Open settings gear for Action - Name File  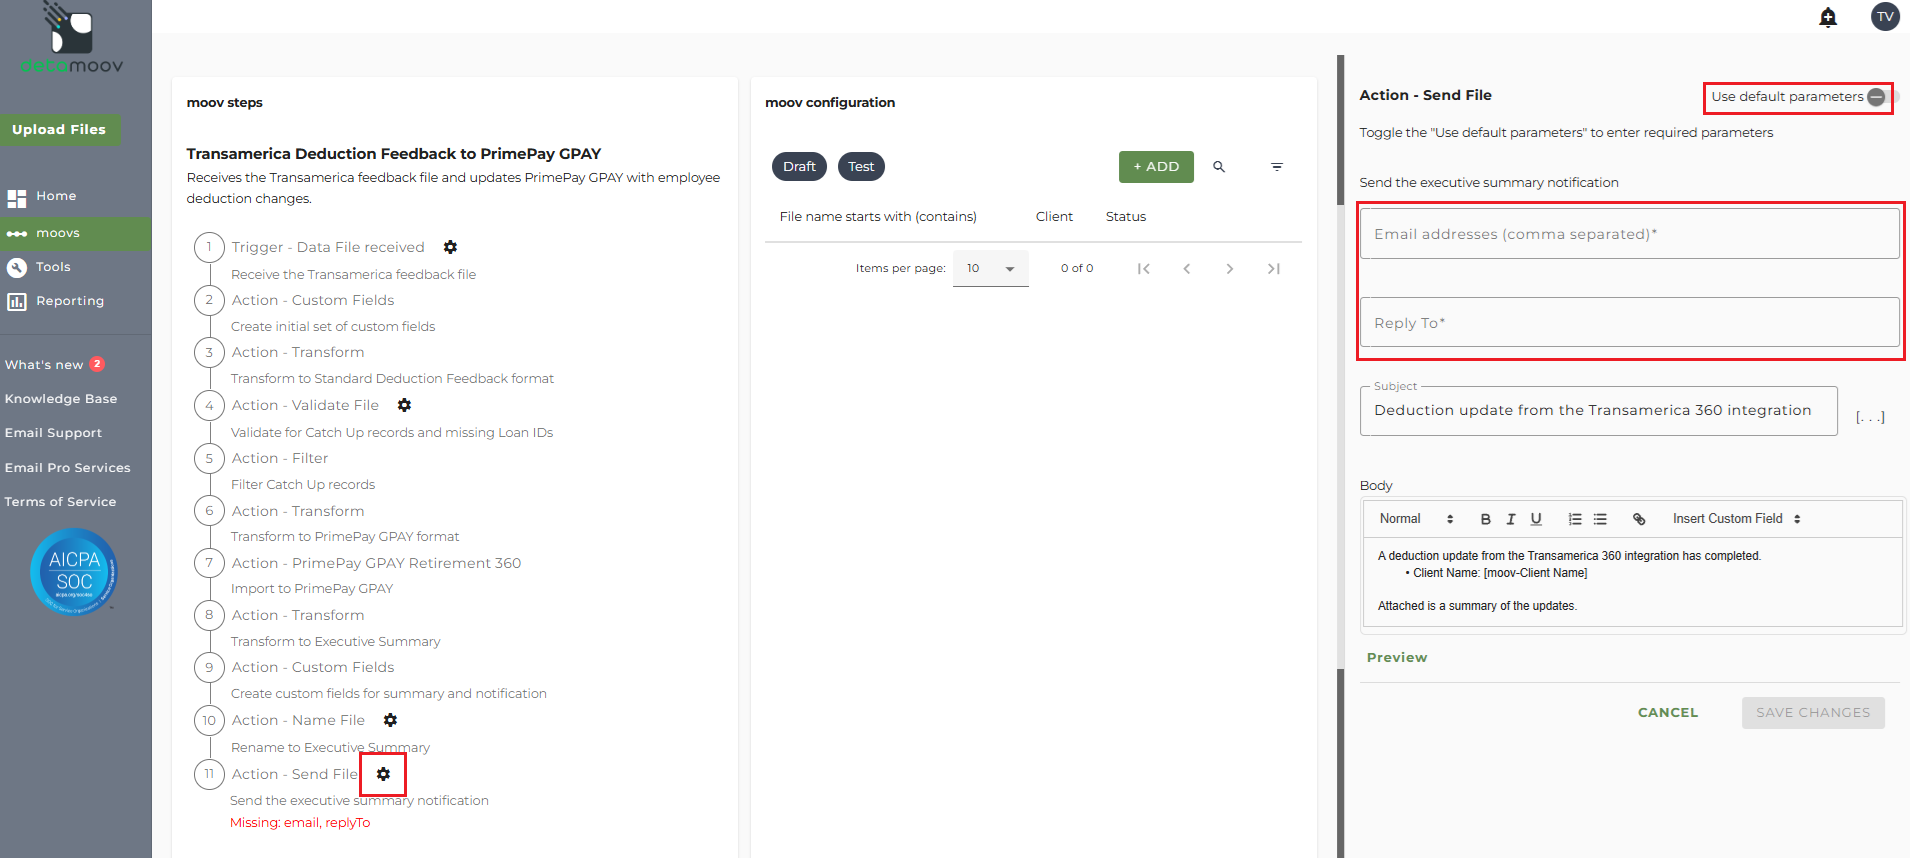390,720
